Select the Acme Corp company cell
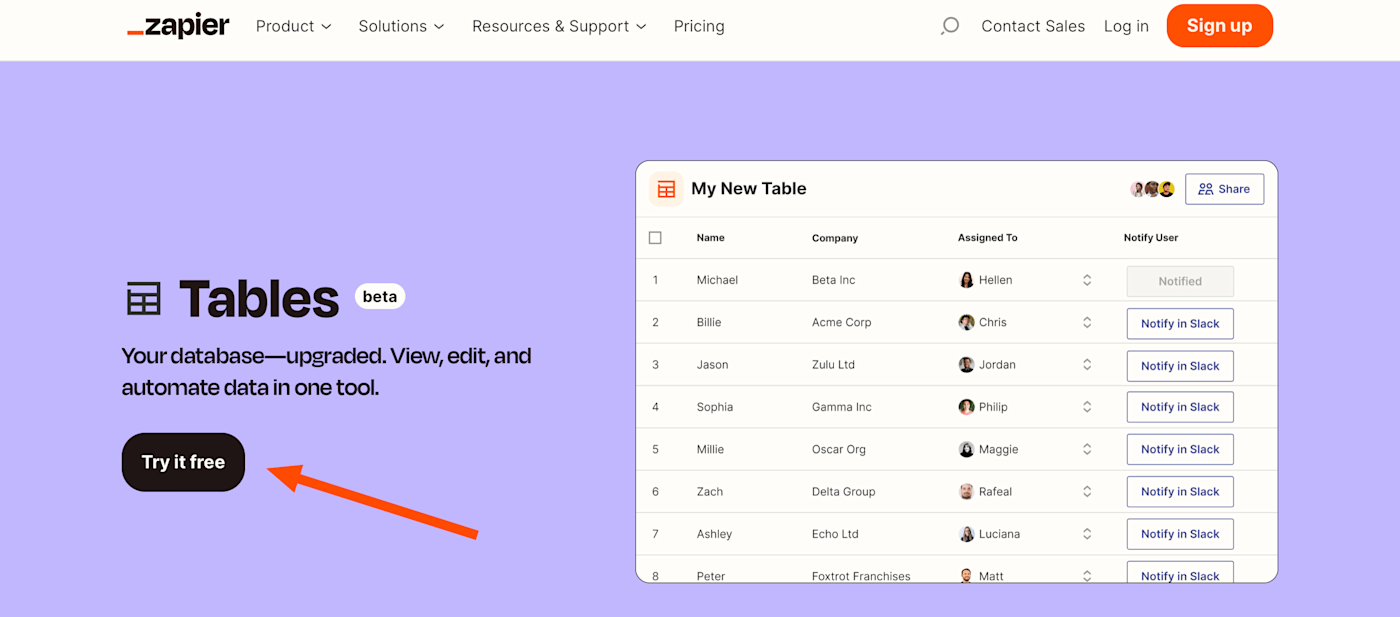The width and height of the screenshot is (1400, 617). tap(842, 322)
